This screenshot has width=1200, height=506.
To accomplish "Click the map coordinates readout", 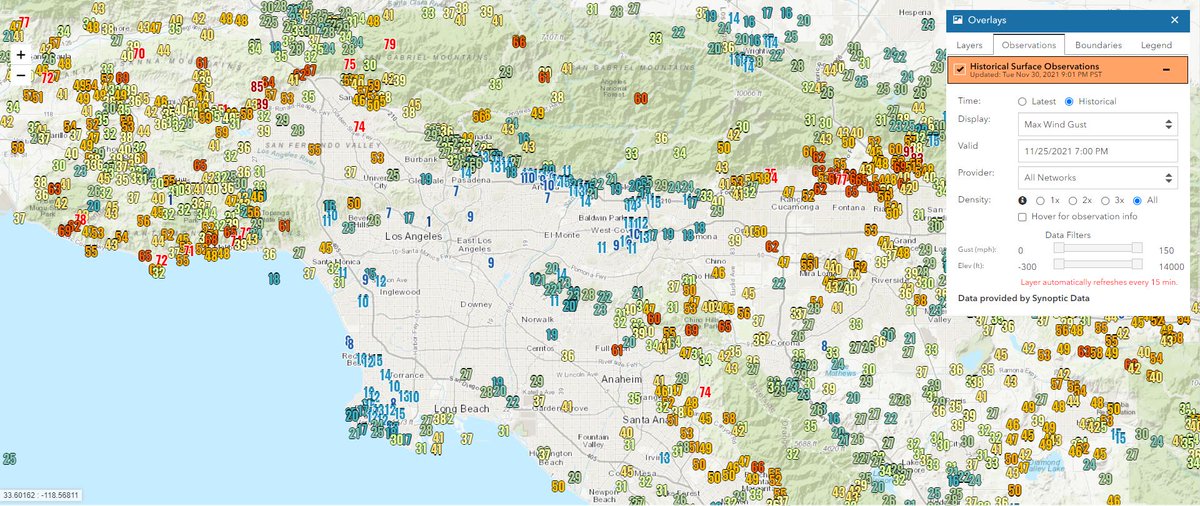I will (x=41, y=495).
